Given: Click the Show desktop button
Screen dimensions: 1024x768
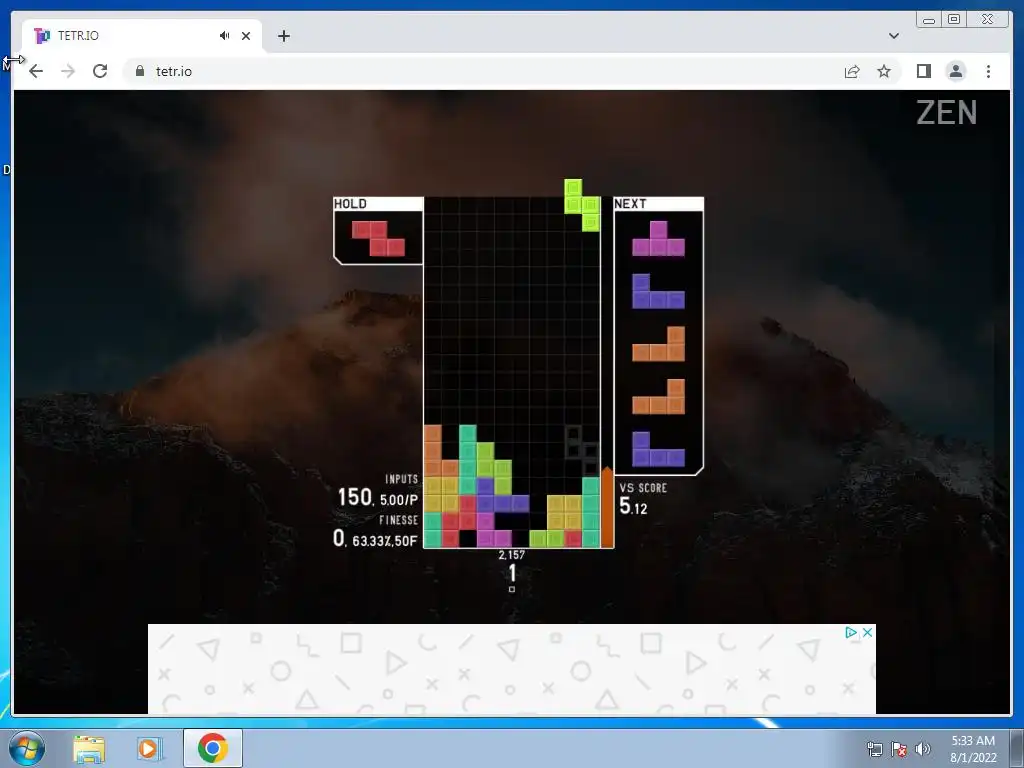Looking at the screenshot, I should (1017, 748).
